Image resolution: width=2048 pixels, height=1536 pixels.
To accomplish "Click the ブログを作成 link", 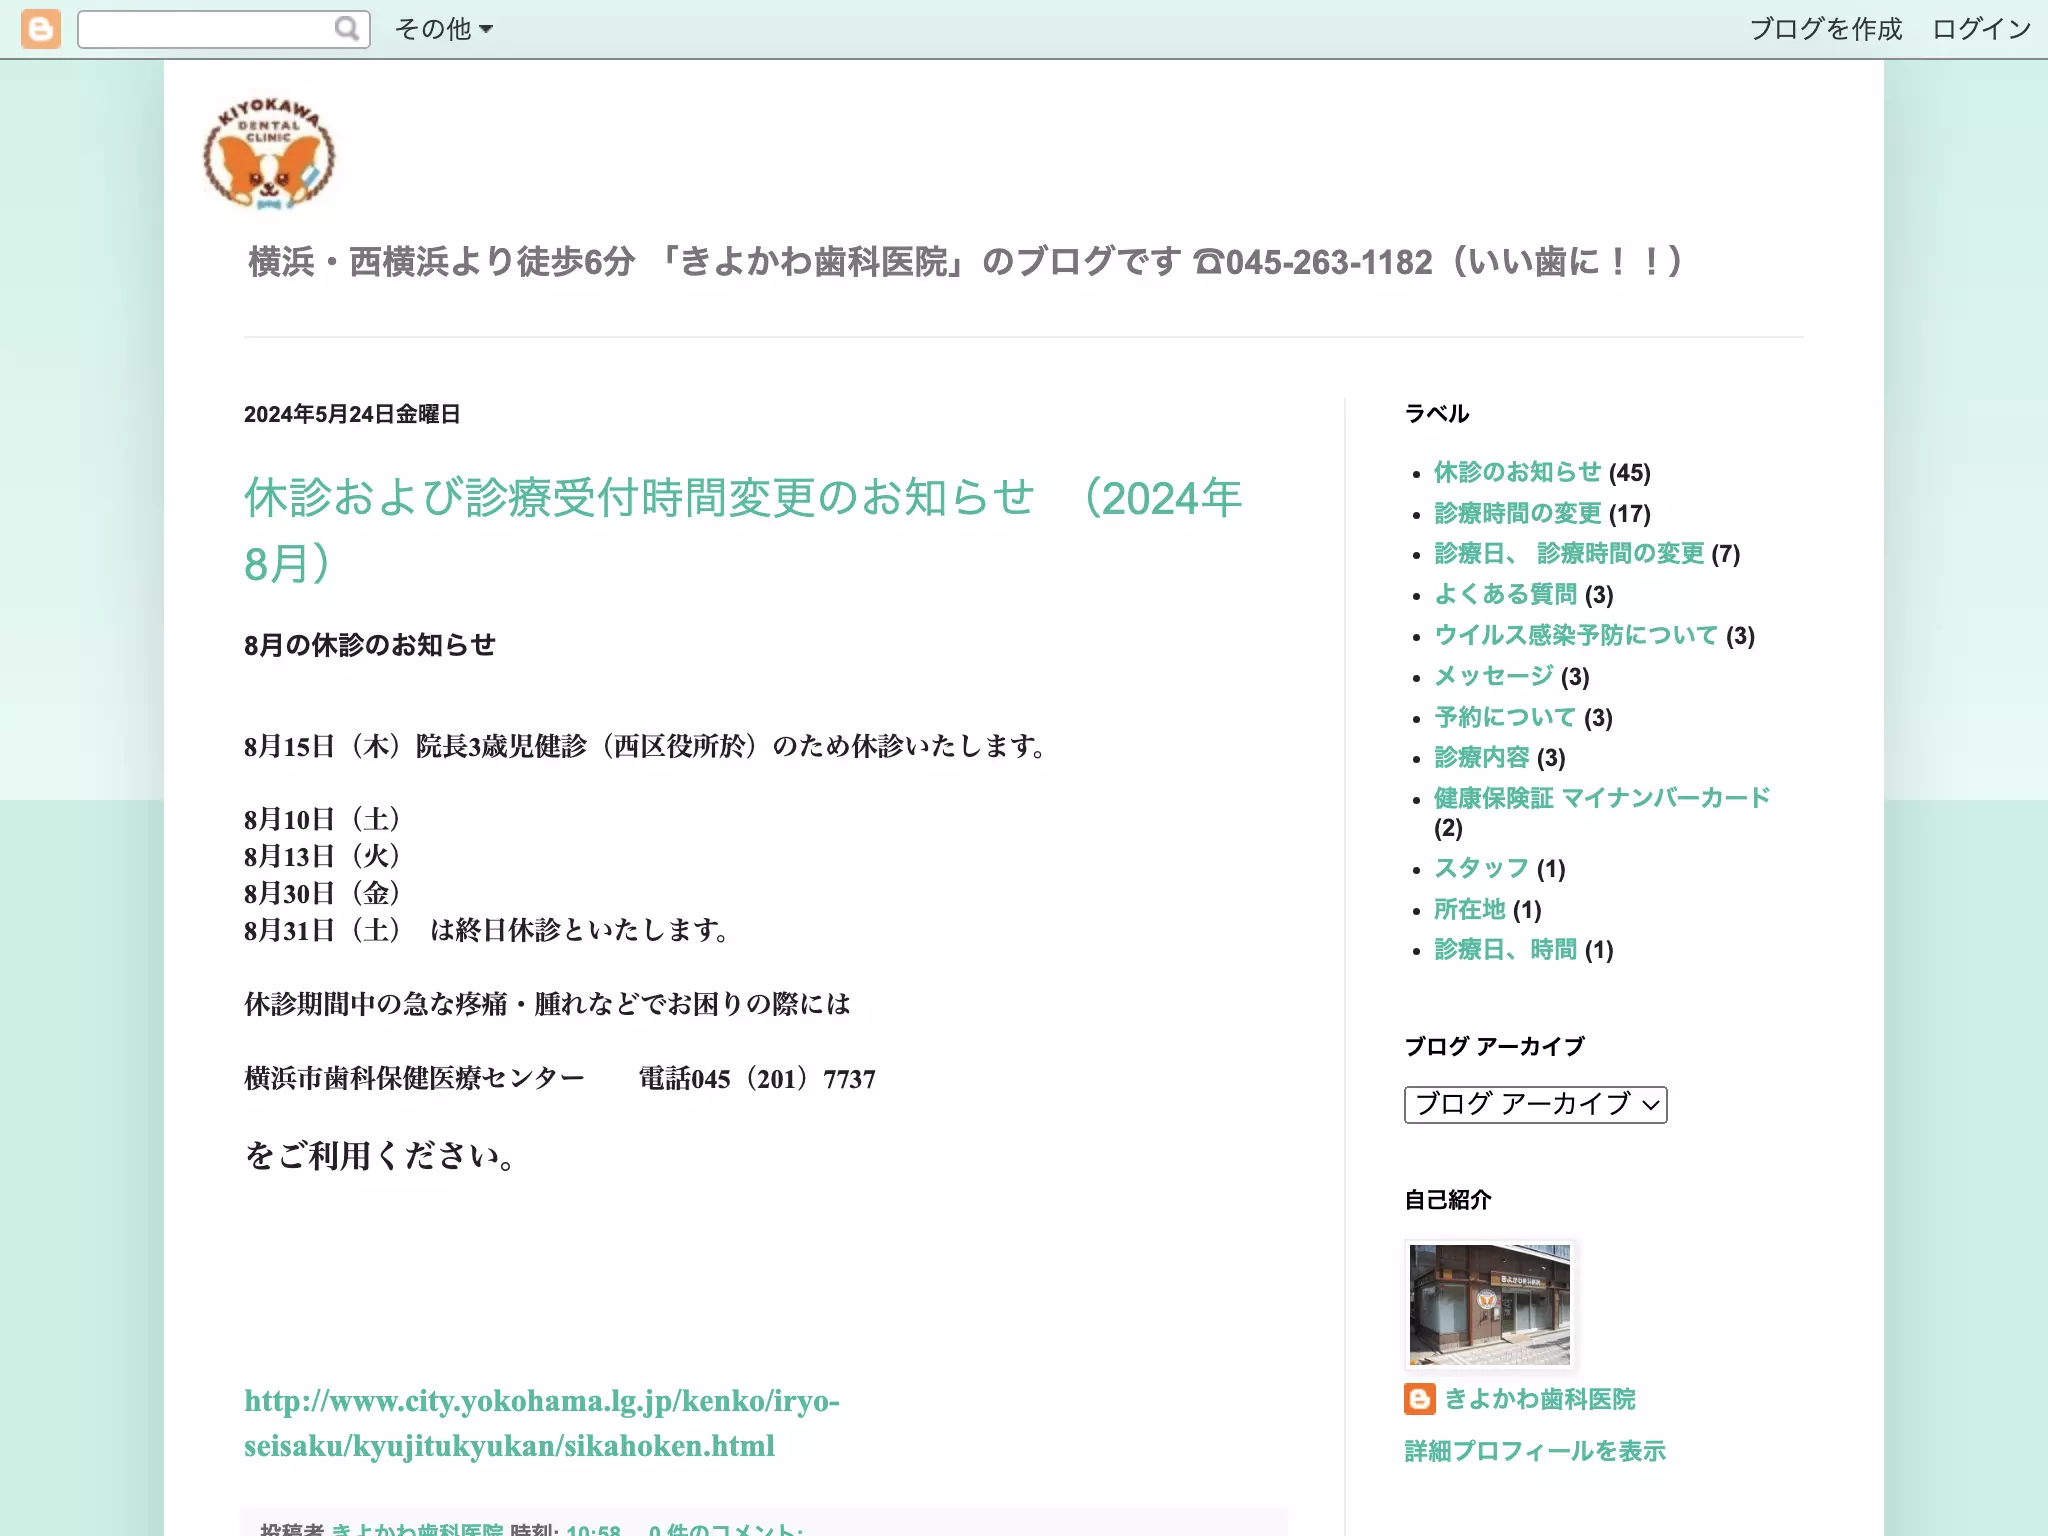I will 1825,29.
